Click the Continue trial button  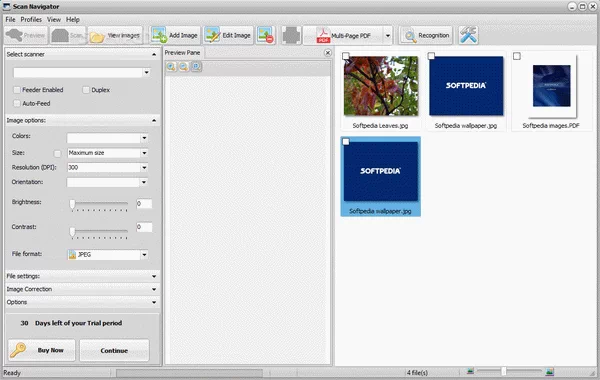(114, 350)
